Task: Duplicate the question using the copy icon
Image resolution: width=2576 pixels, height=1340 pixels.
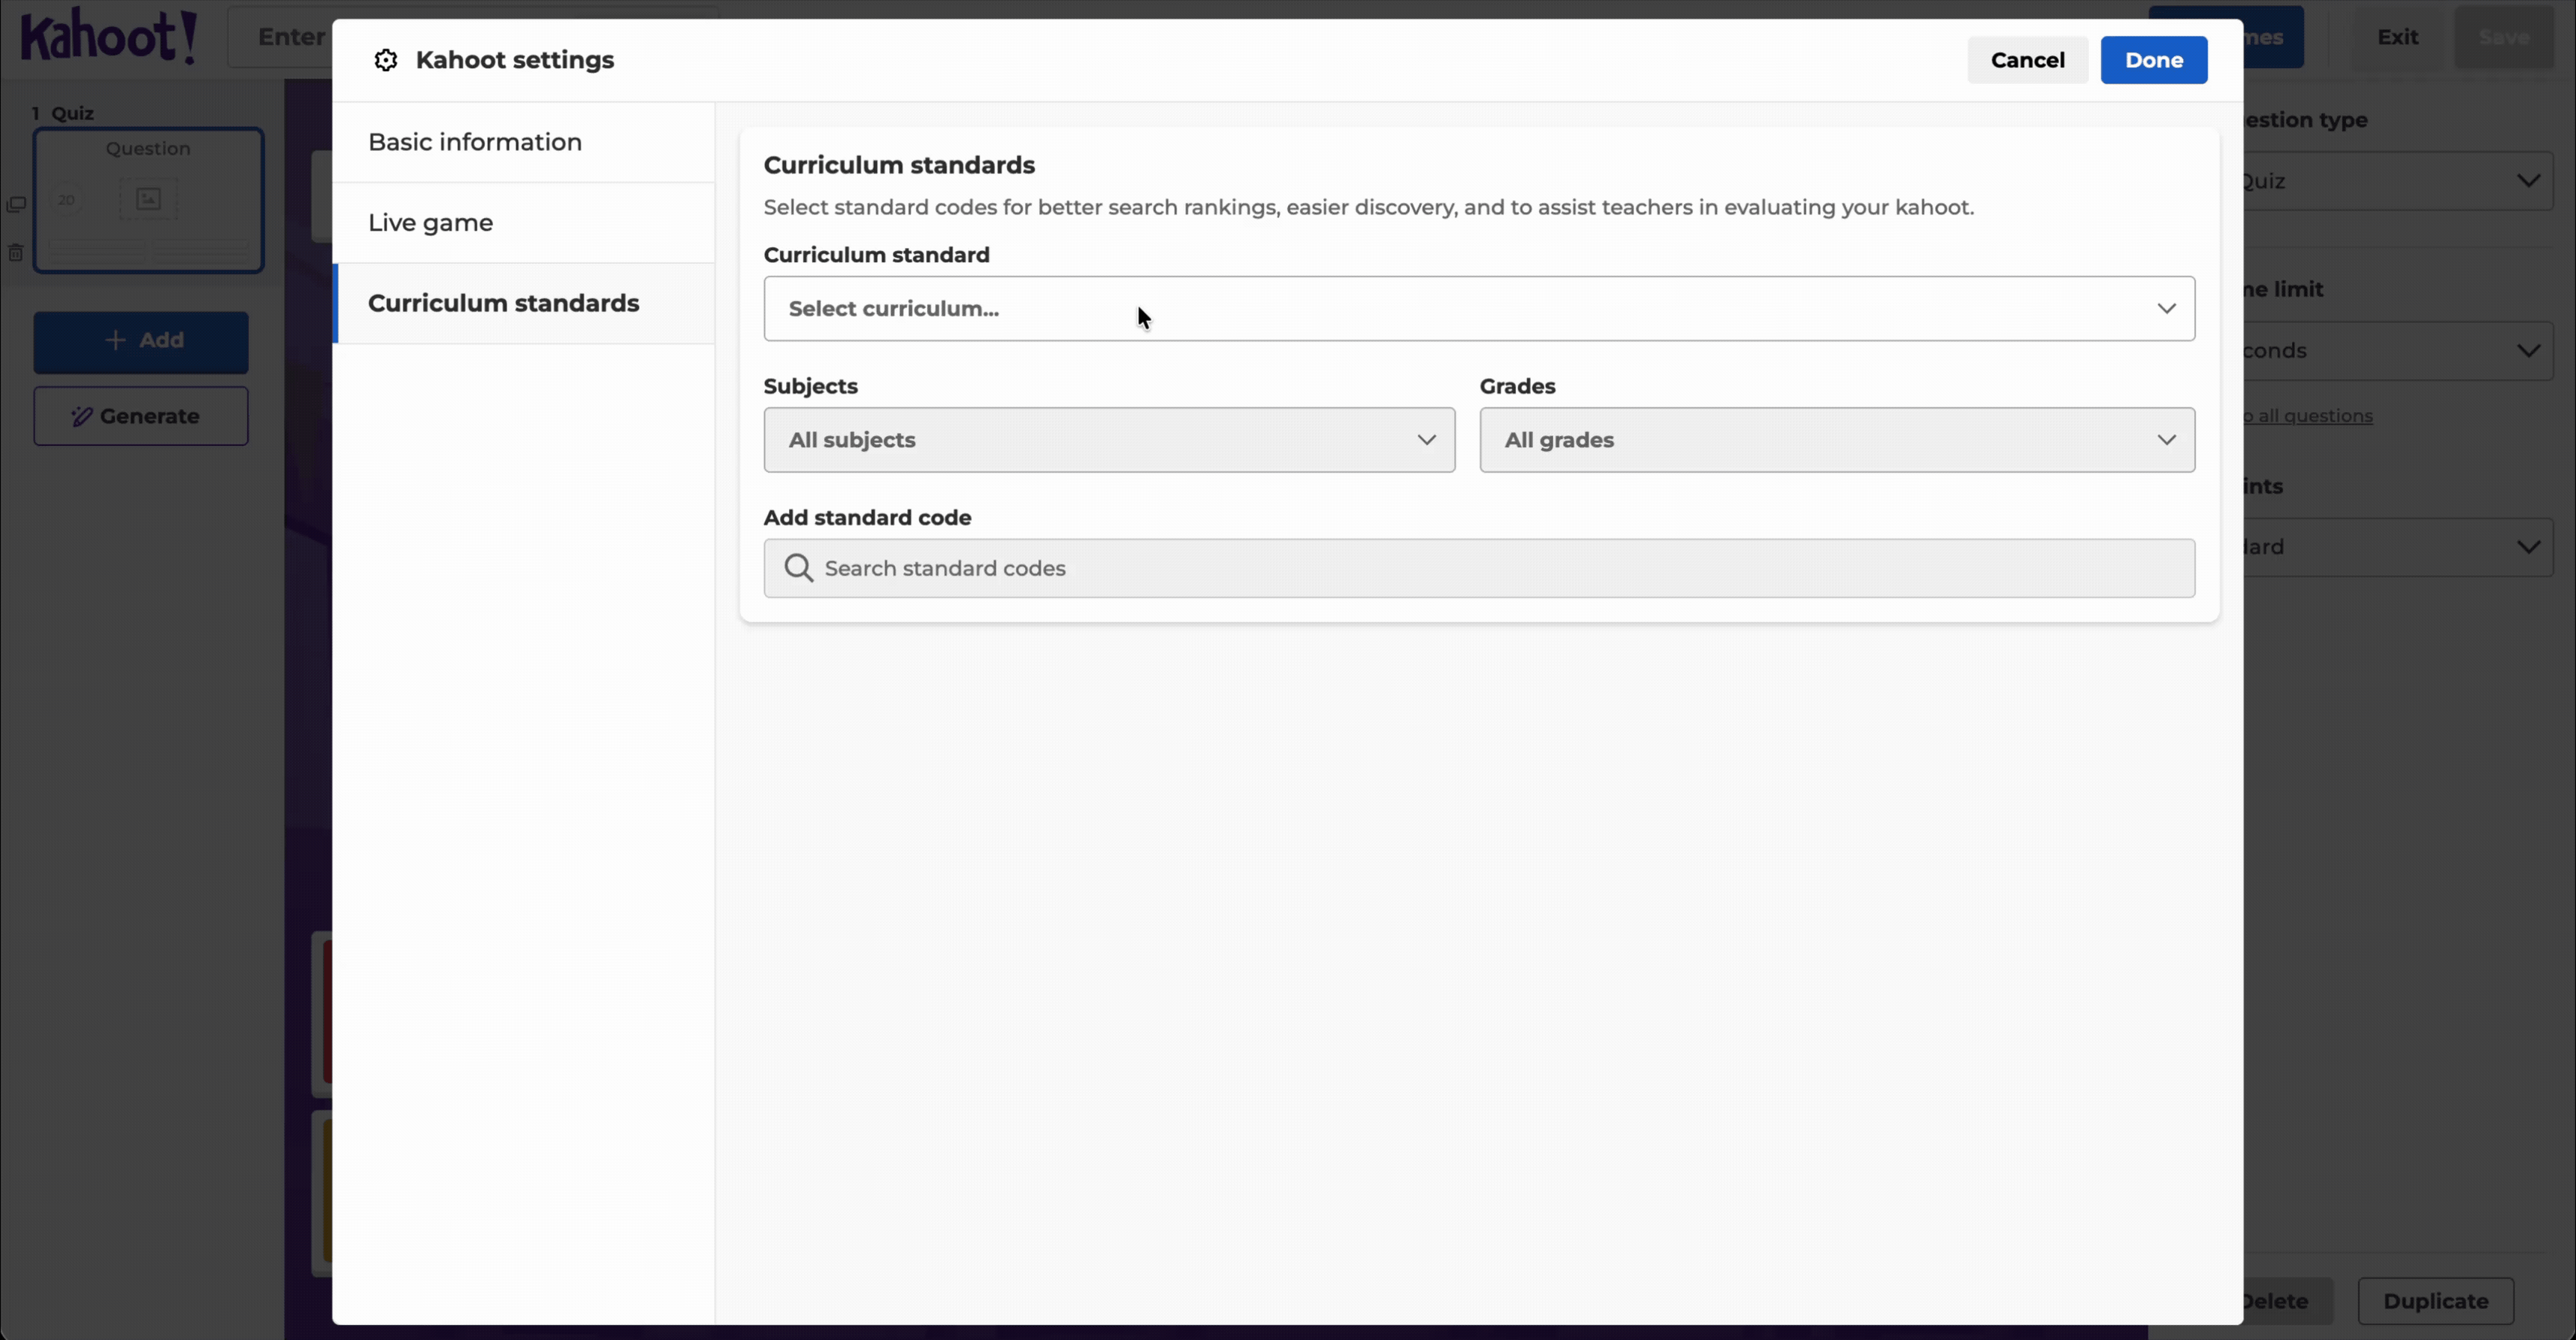Action: [x=16, y=204]
